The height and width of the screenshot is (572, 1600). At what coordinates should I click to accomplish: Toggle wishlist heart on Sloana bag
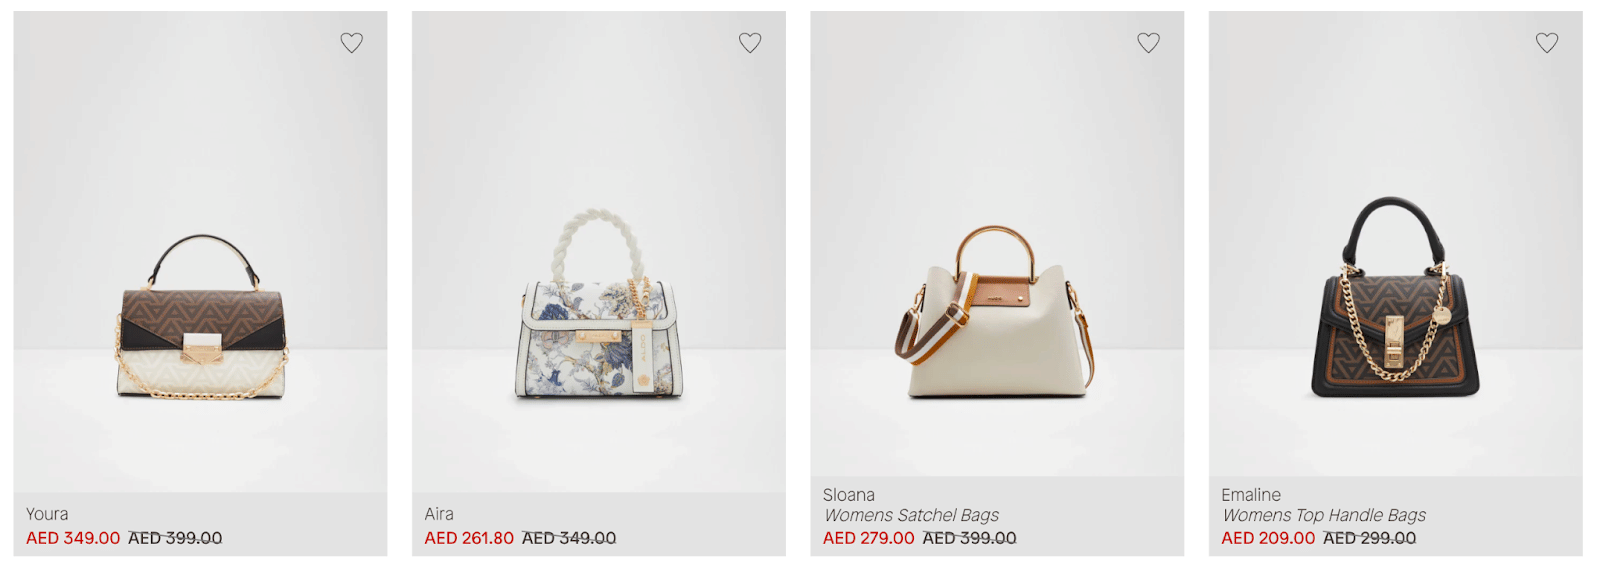(x=1148, y=43)
